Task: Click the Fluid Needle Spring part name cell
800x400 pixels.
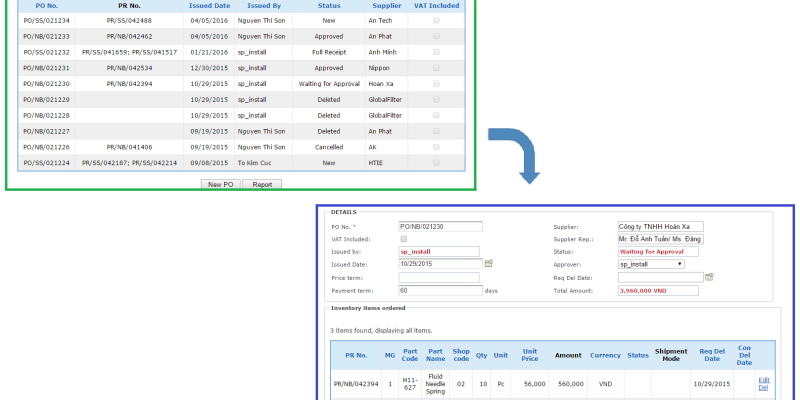Action: (x=435, y=384)
